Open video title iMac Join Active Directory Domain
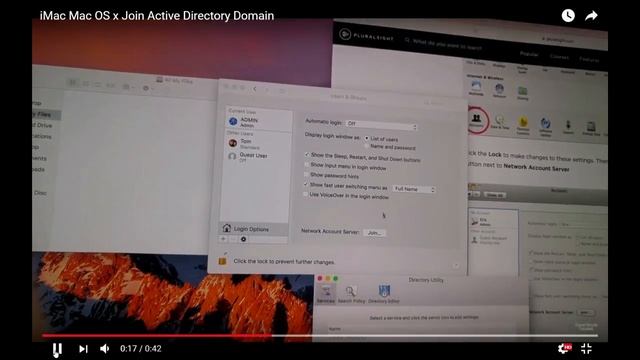 pyautogui.click(x=157, y=16)
